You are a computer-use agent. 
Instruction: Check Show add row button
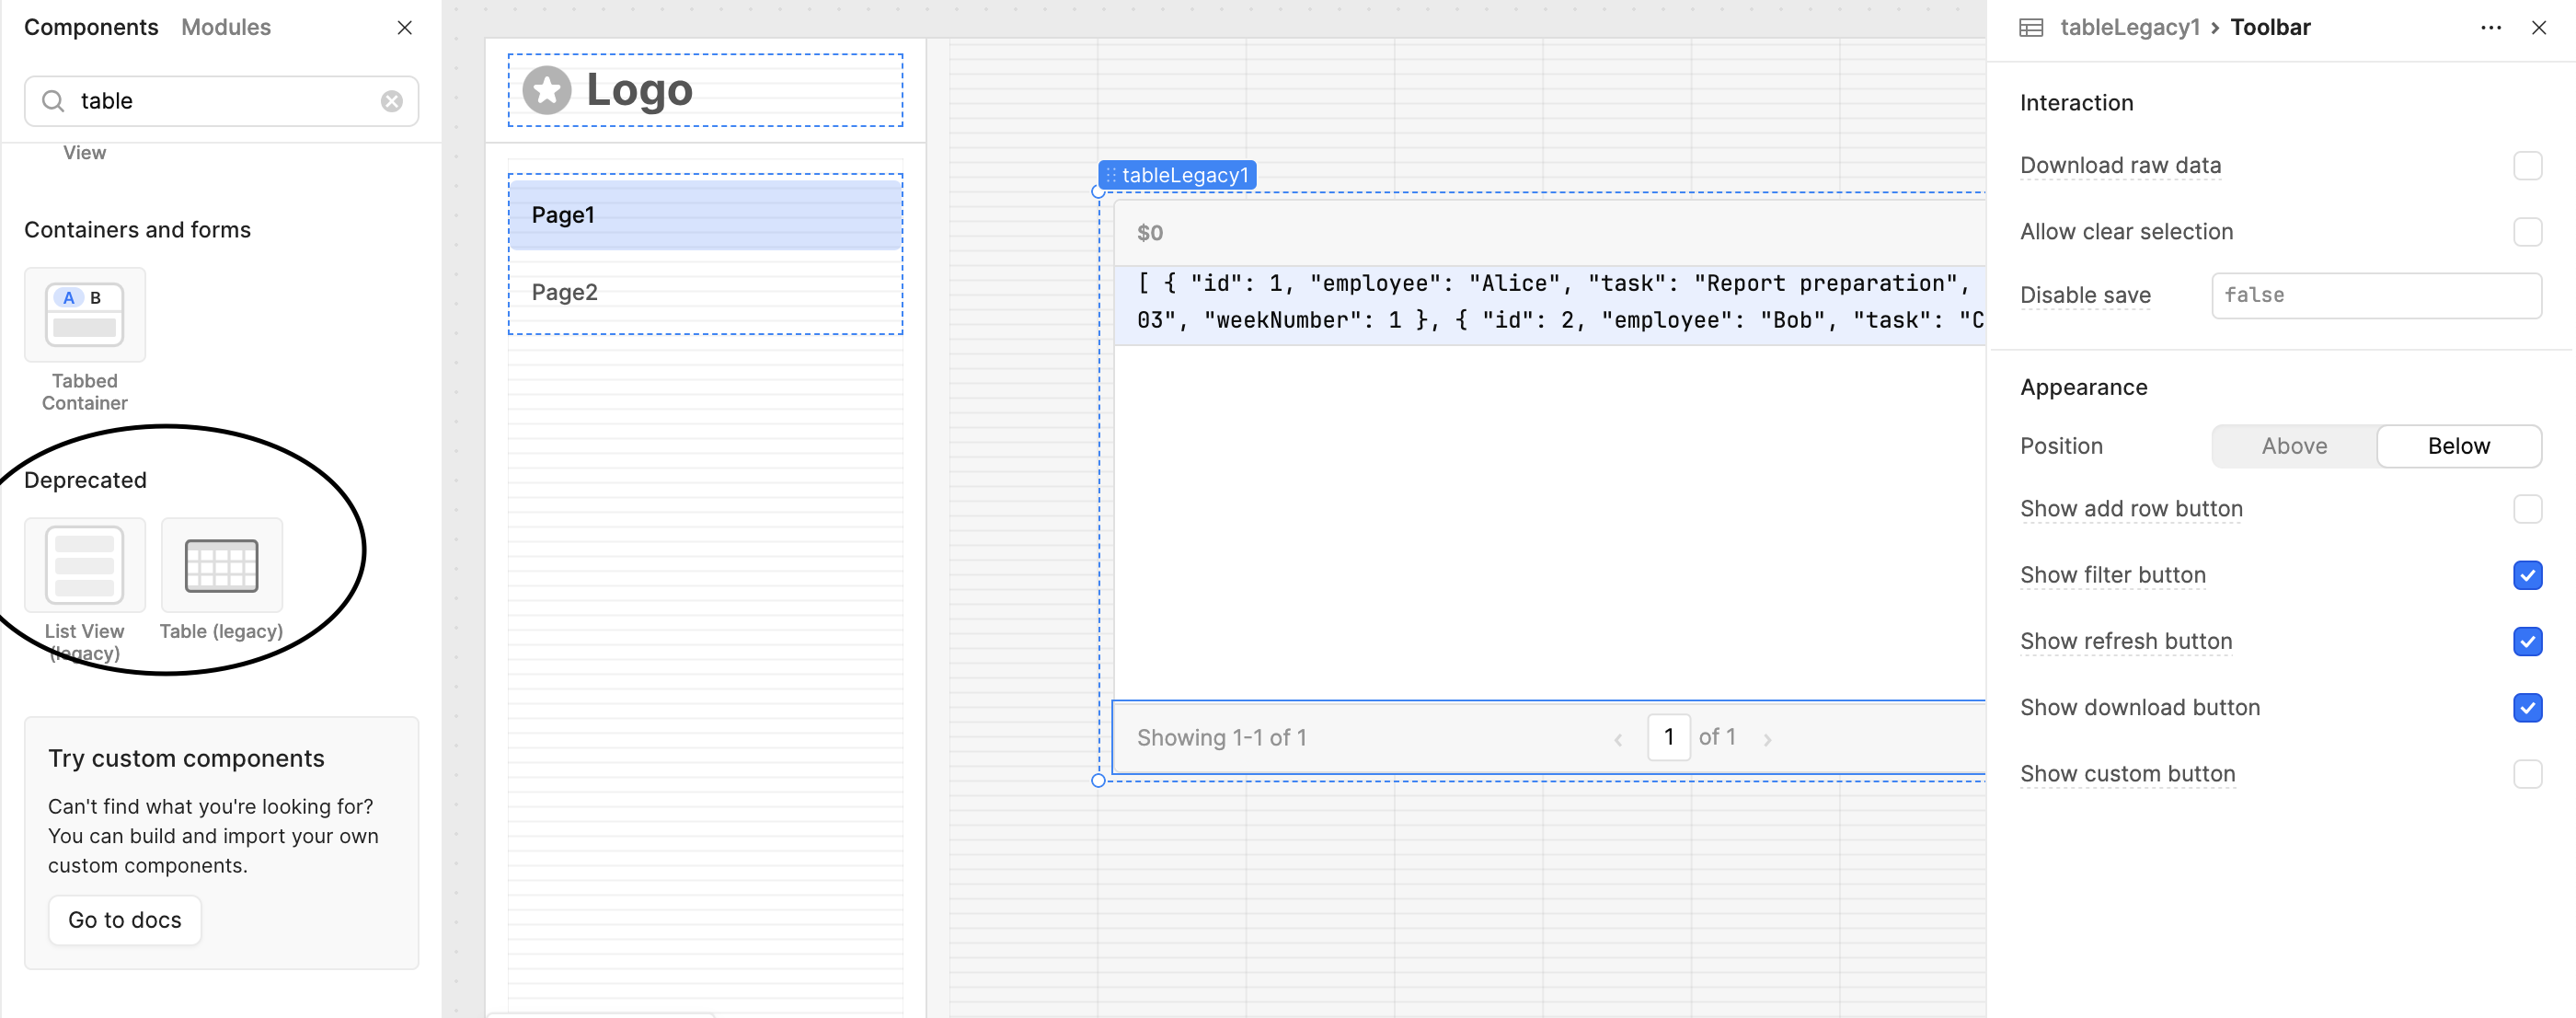coord(2527,509)
